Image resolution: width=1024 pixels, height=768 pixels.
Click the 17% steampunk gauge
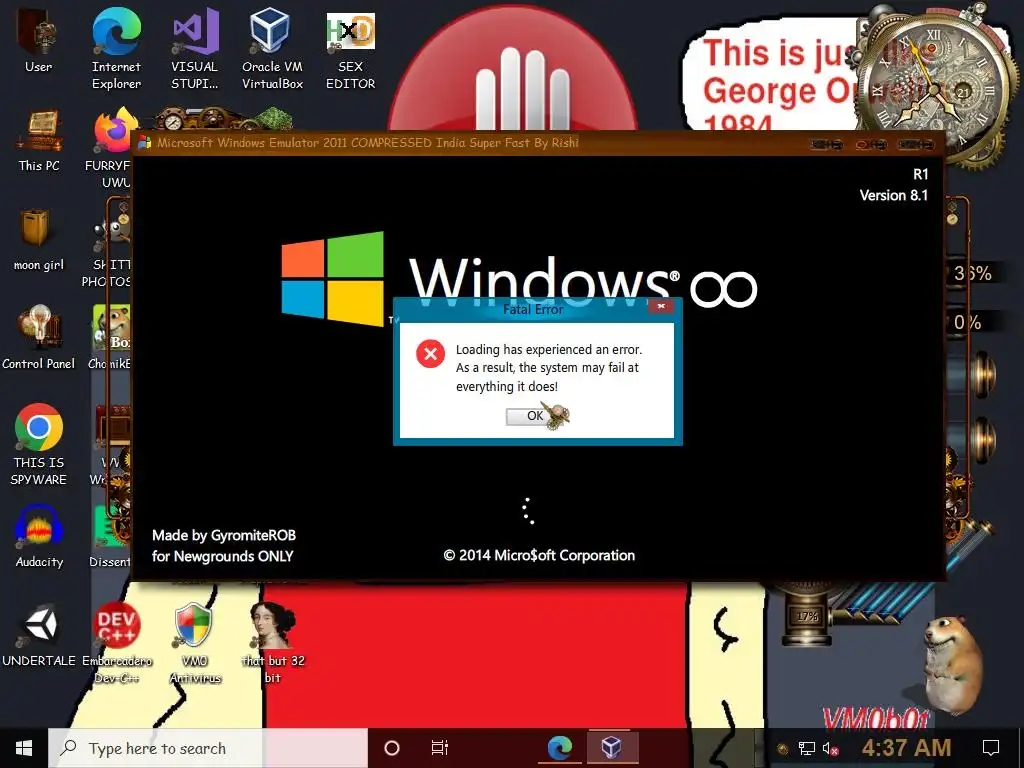807,616
